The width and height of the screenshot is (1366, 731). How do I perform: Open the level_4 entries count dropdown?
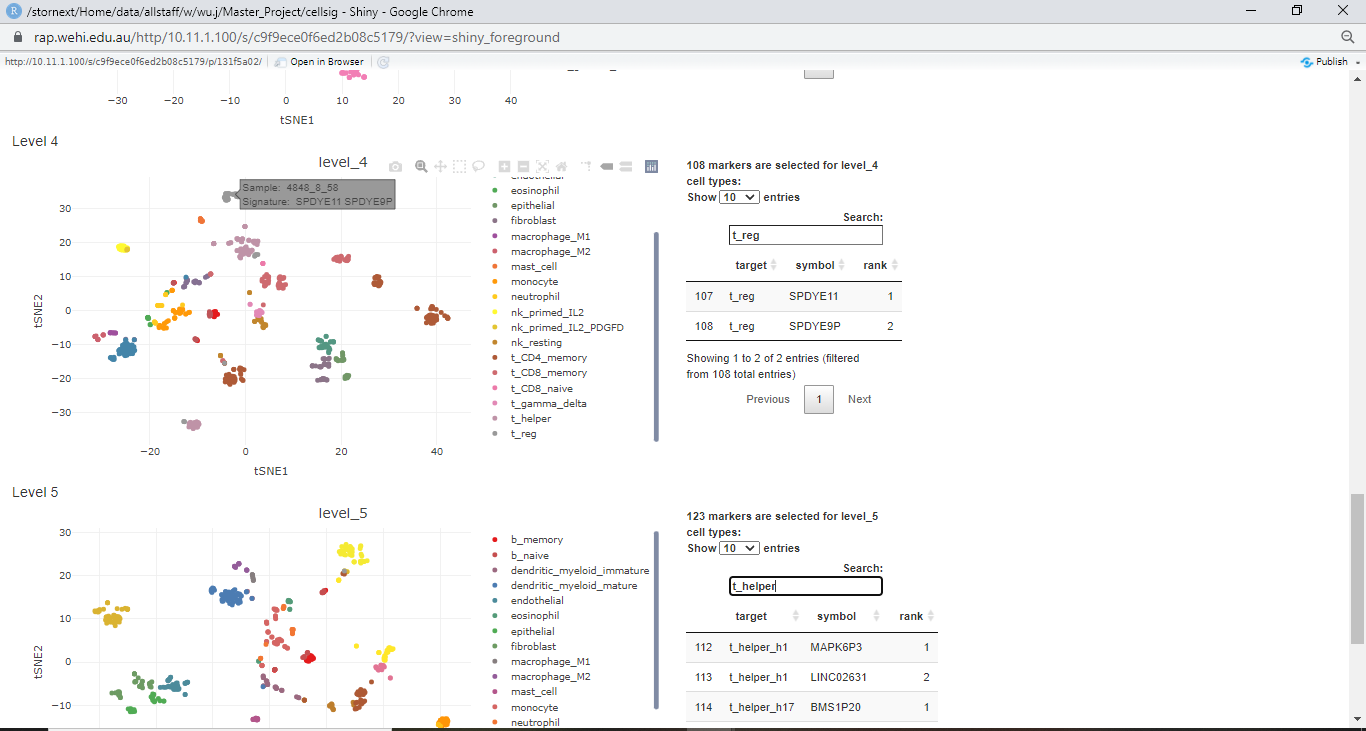click(x=738, y=197)
